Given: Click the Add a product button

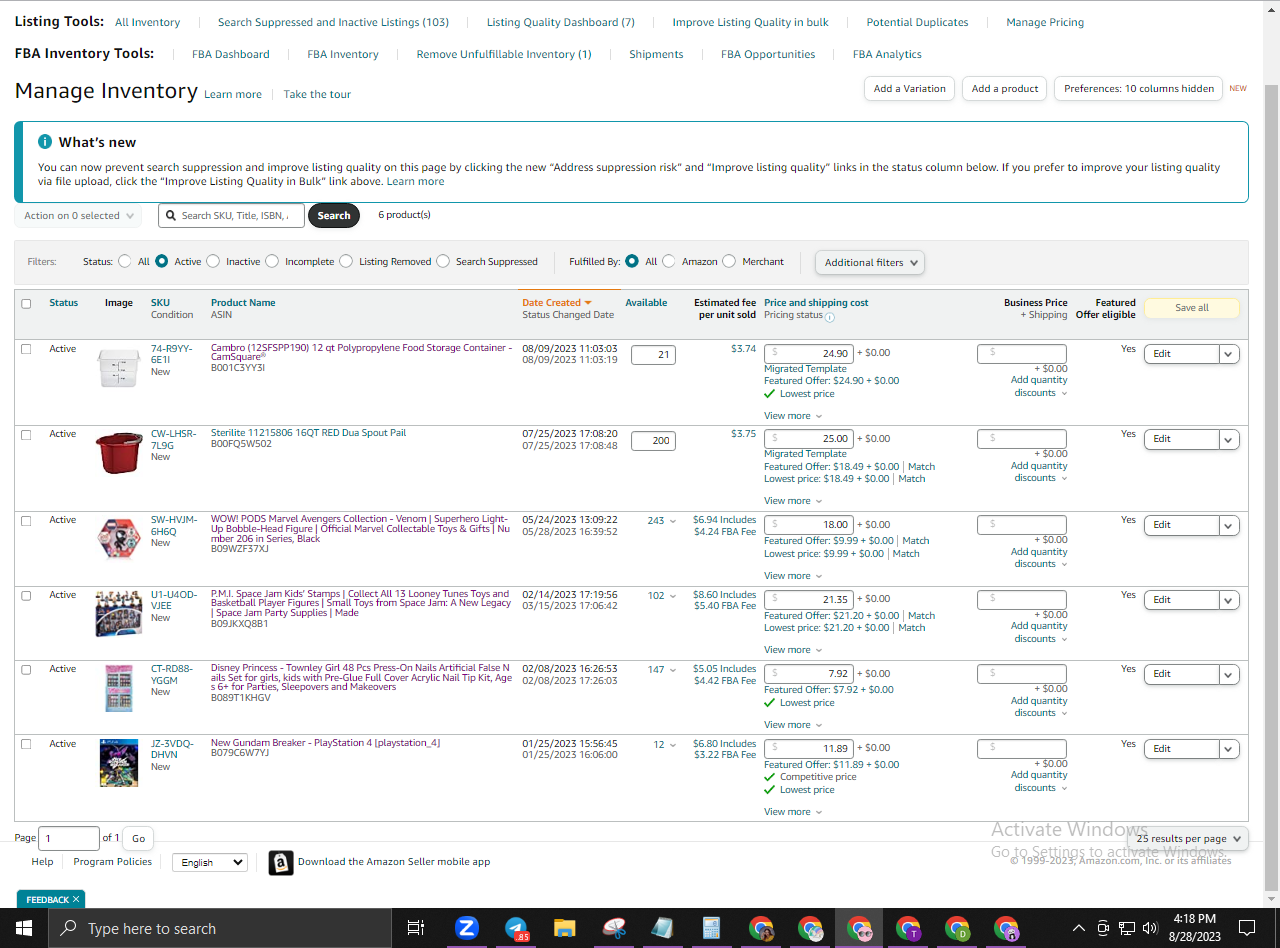Looking at the screenshot, I should tap(1005, 89).
